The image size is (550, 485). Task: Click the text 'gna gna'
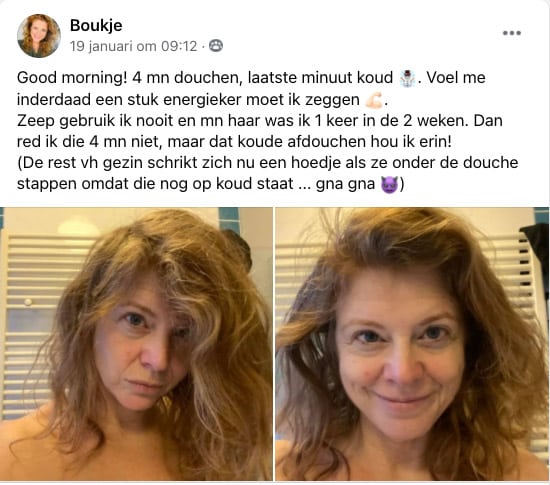pos(345,184)
